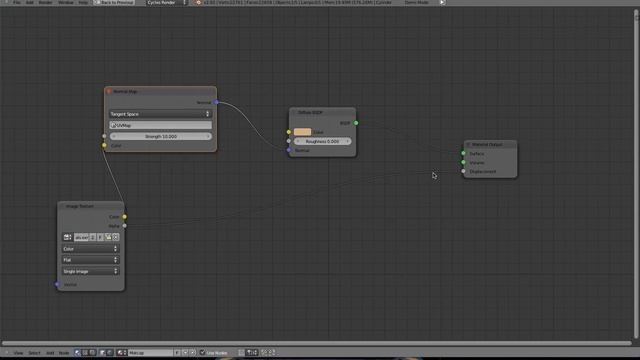Click the Strength input socket on Normal Map

click(104, 136)
